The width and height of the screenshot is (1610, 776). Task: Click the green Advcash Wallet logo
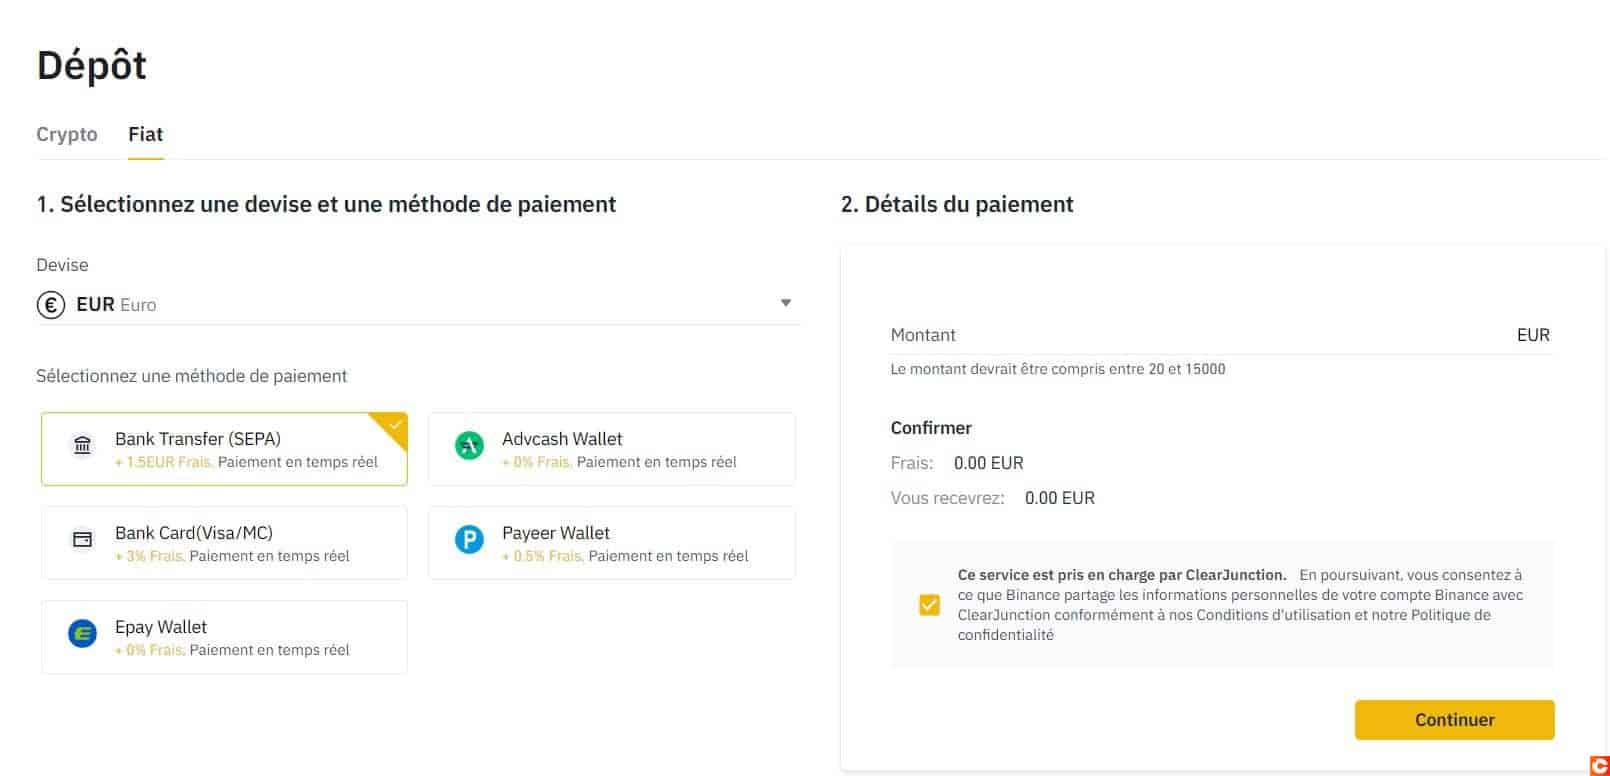(x=469, y=445)
